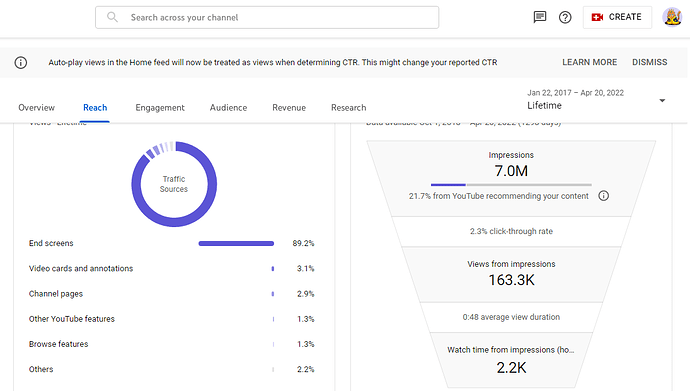Image resolution: width=690 pixels, height=391 pixels.
Task: Click the Traffic Sources donut chart
Action: coord(174,184)
